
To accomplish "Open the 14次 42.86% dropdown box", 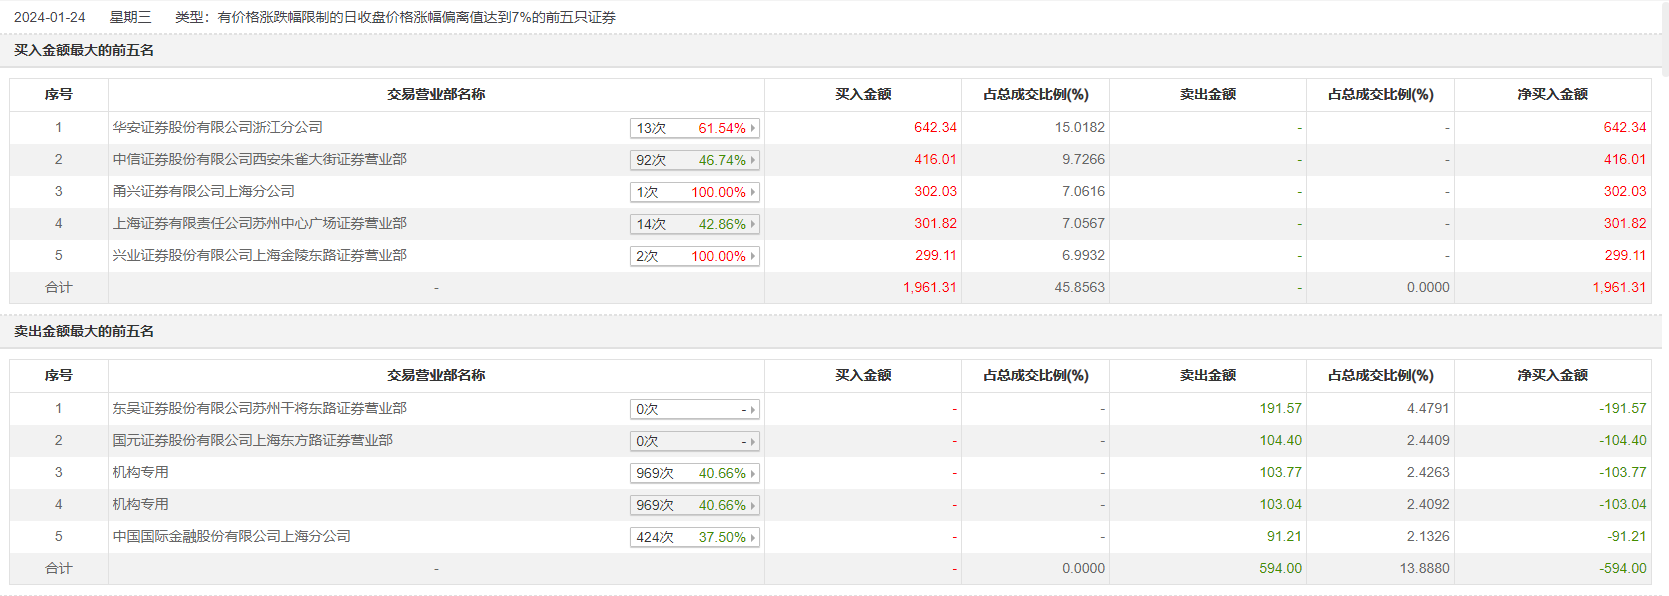I will pyautogui.click(x=695, y=224).
